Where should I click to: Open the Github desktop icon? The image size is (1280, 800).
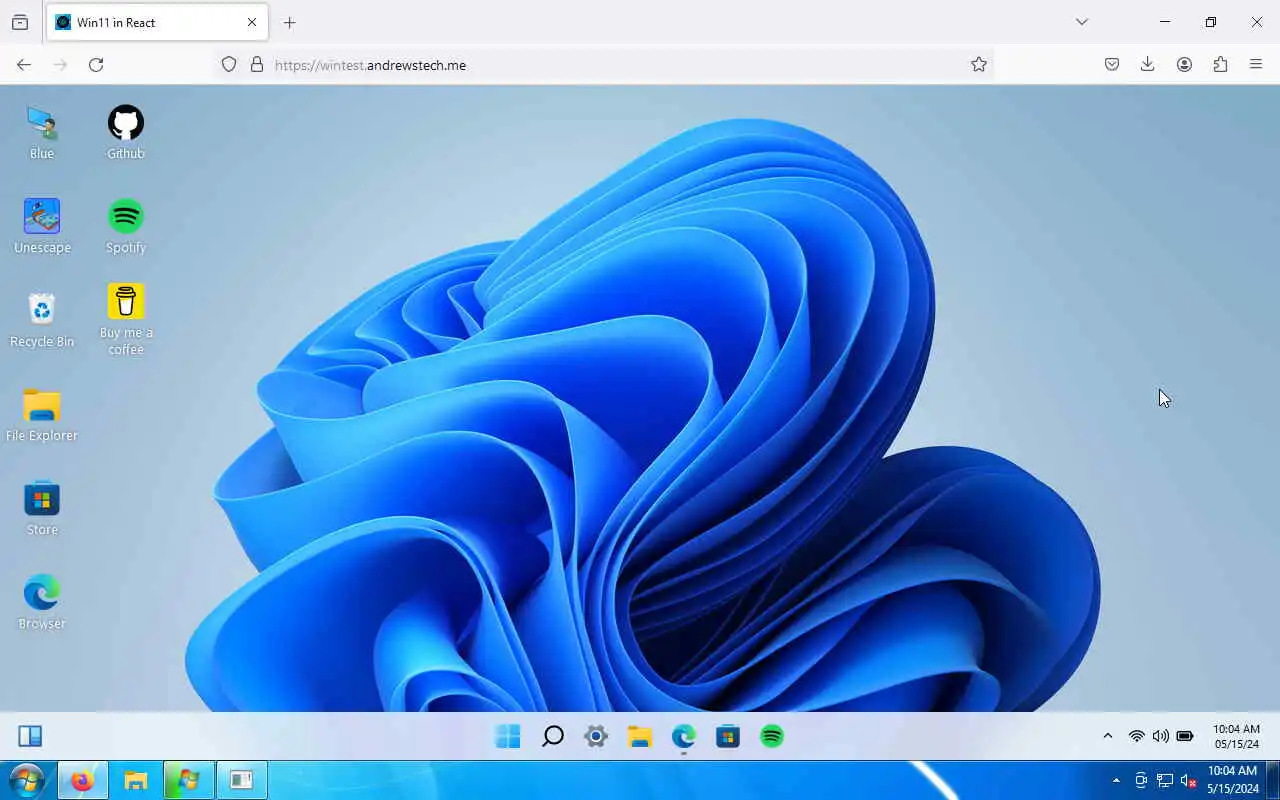click(126, 132)
